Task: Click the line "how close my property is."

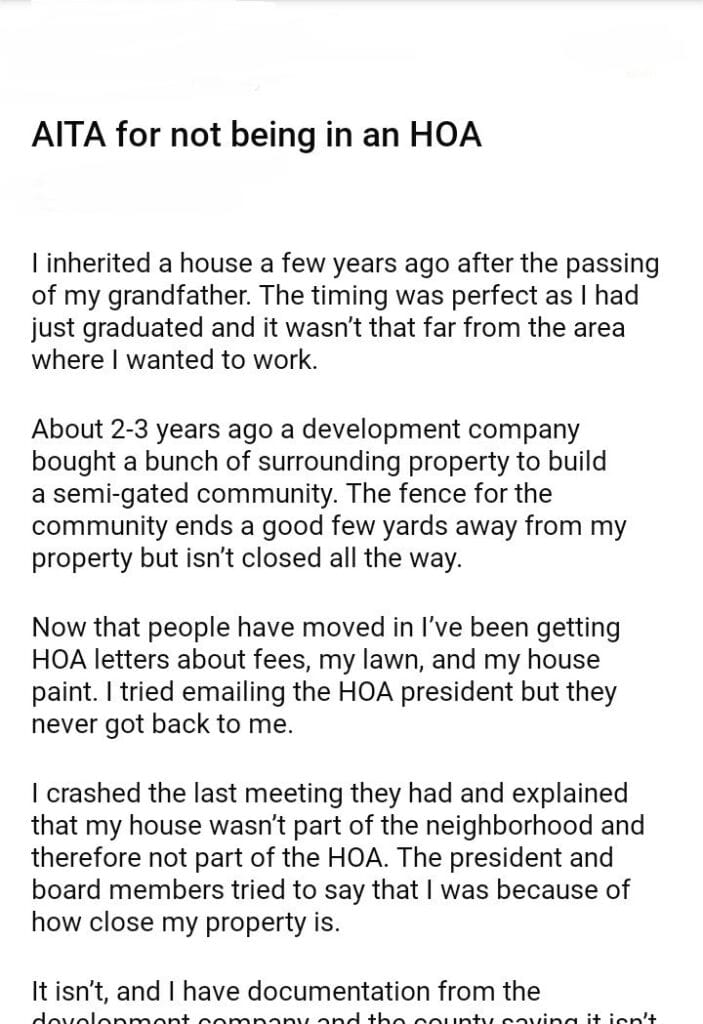Action: (x=186, y=922)
